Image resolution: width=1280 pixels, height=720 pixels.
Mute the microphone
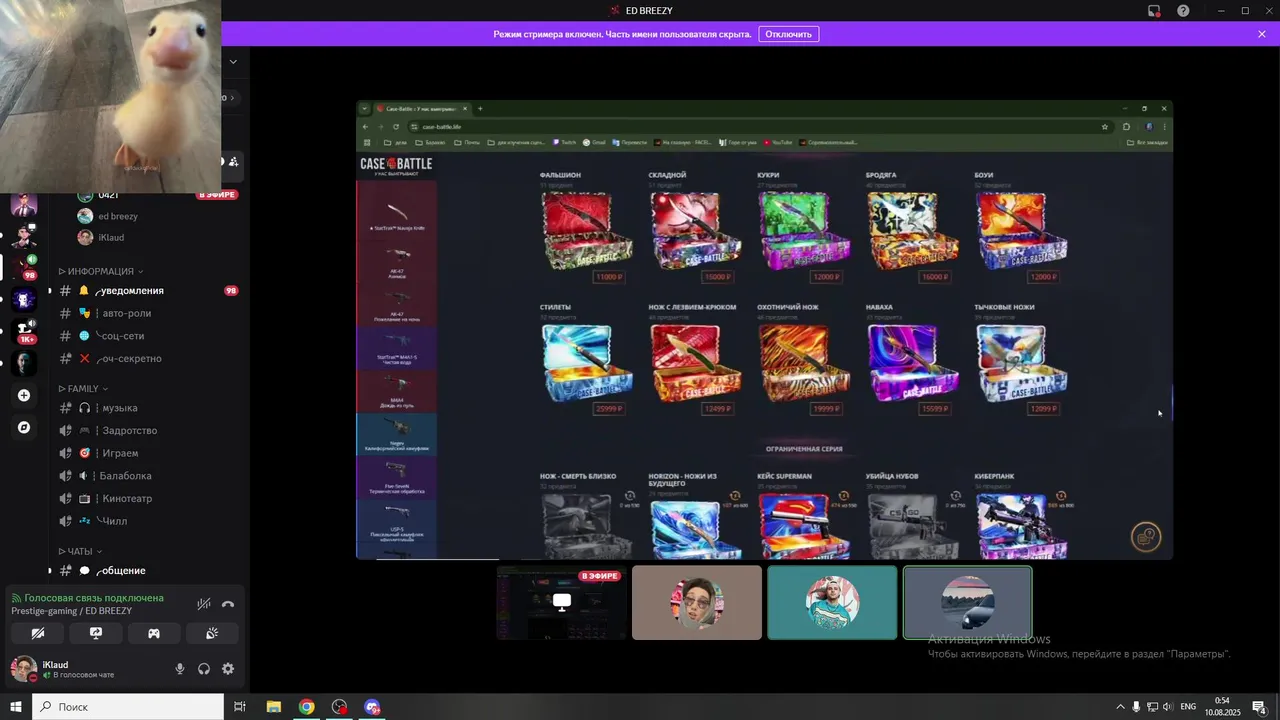click(x=180, y=669)
